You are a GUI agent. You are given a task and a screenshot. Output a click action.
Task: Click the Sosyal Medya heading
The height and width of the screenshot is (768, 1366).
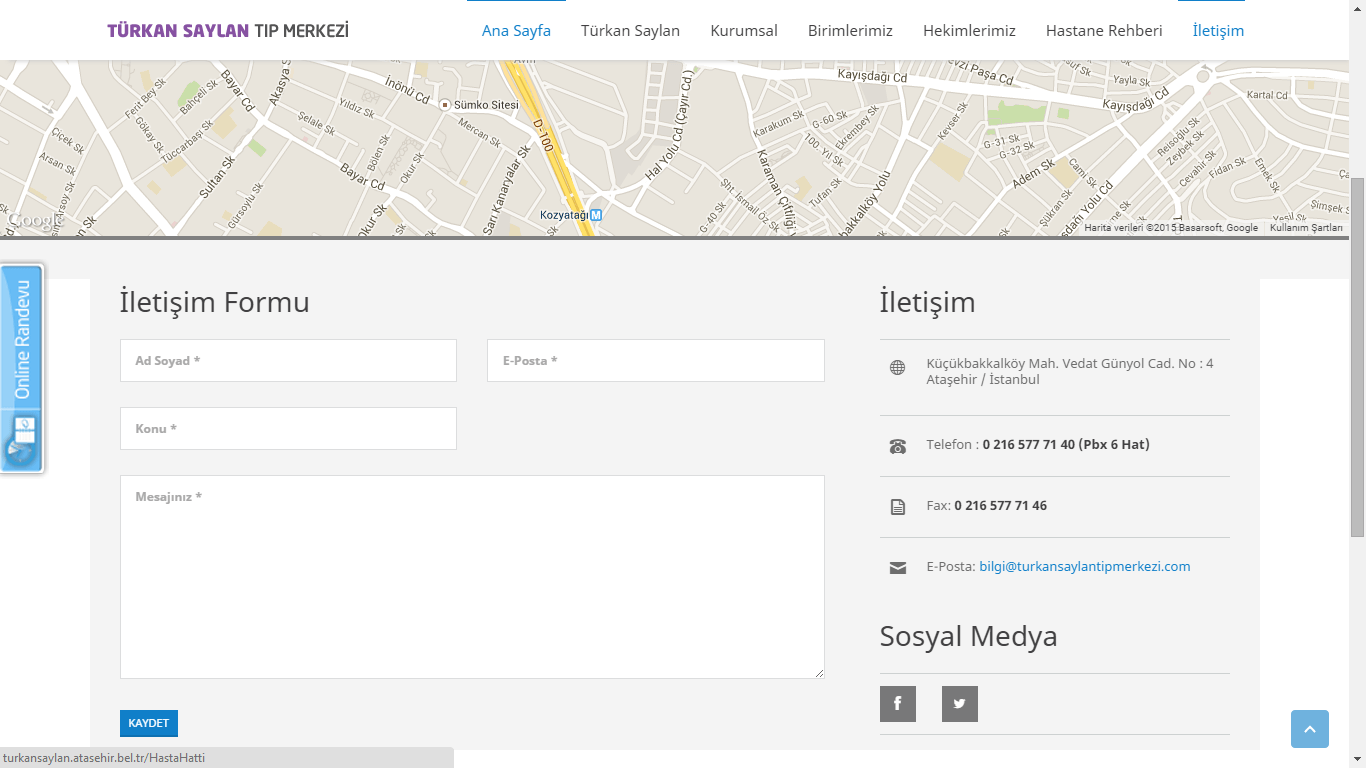(968, 636)
